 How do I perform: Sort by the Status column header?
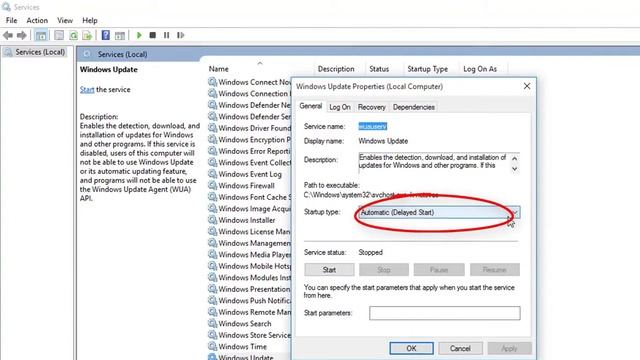point(379,69)
